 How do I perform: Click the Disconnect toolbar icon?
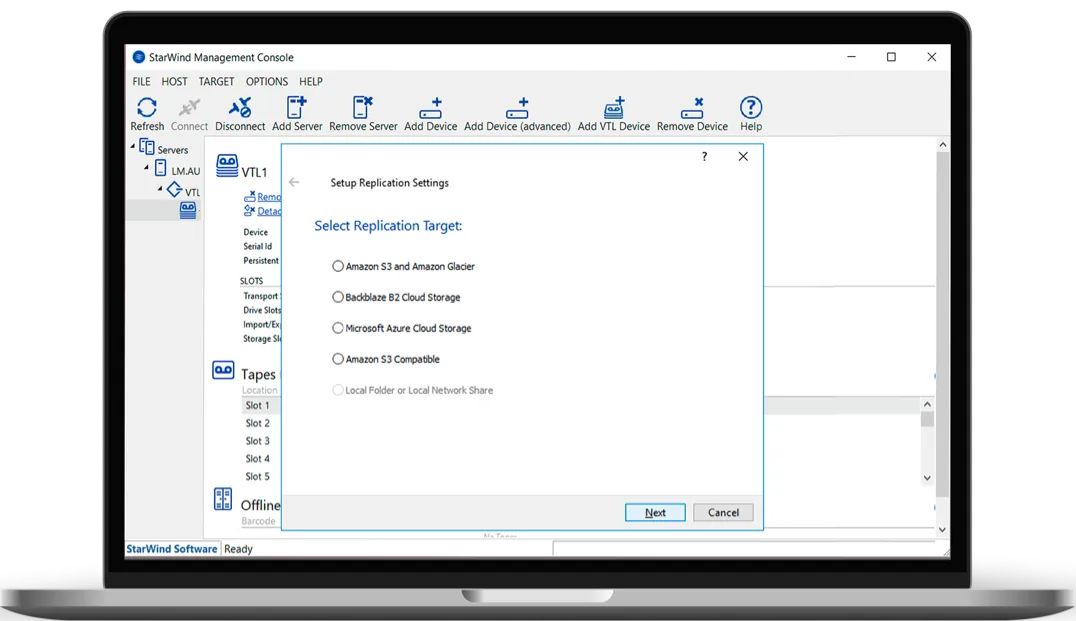[x=239, y=108]
